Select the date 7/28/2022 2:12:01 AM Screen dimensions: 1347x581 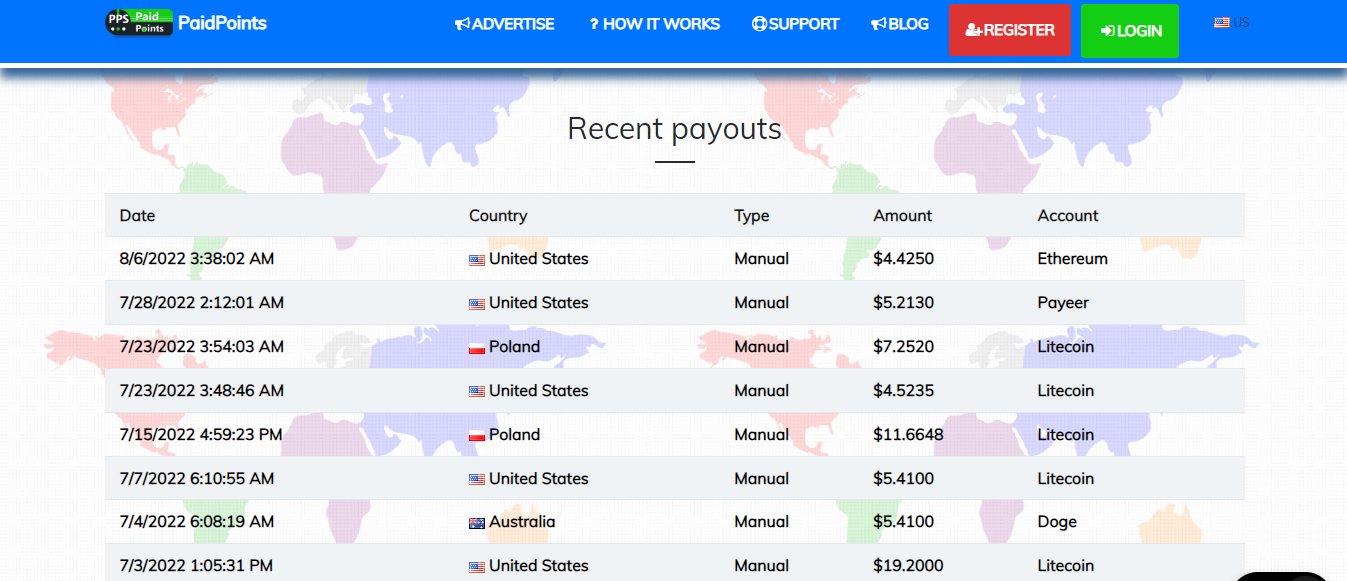coord(202,303)
